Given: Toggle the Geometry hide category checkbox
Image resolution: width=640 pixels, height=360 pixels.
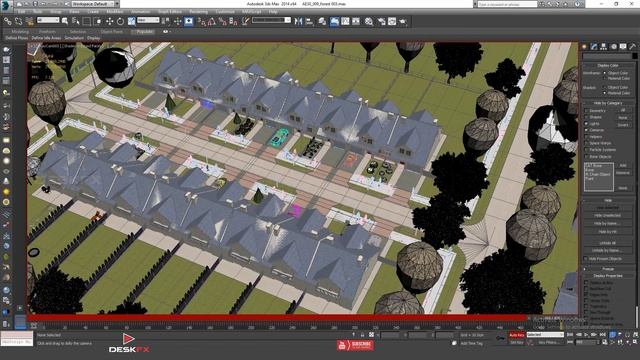Looking at the screenshot, I should coord(587,111).
